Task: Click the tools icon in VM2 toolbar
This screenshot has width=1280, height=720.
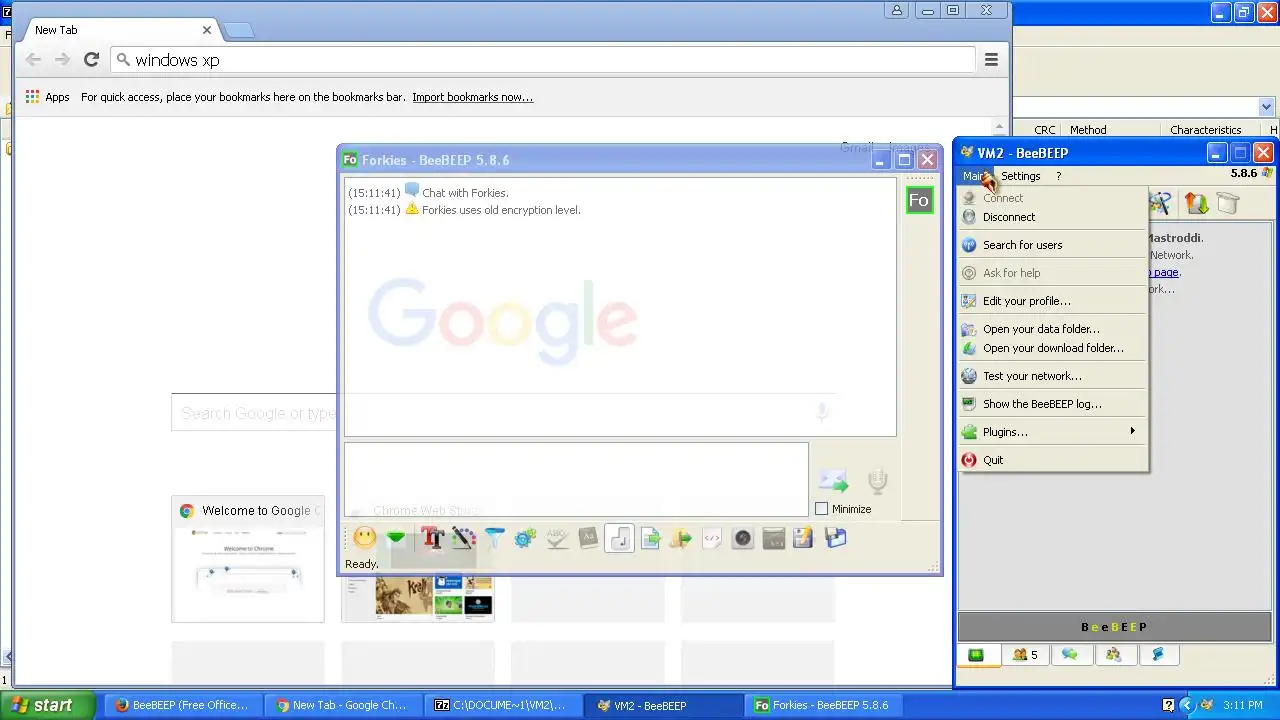Action: (1160, 203)
